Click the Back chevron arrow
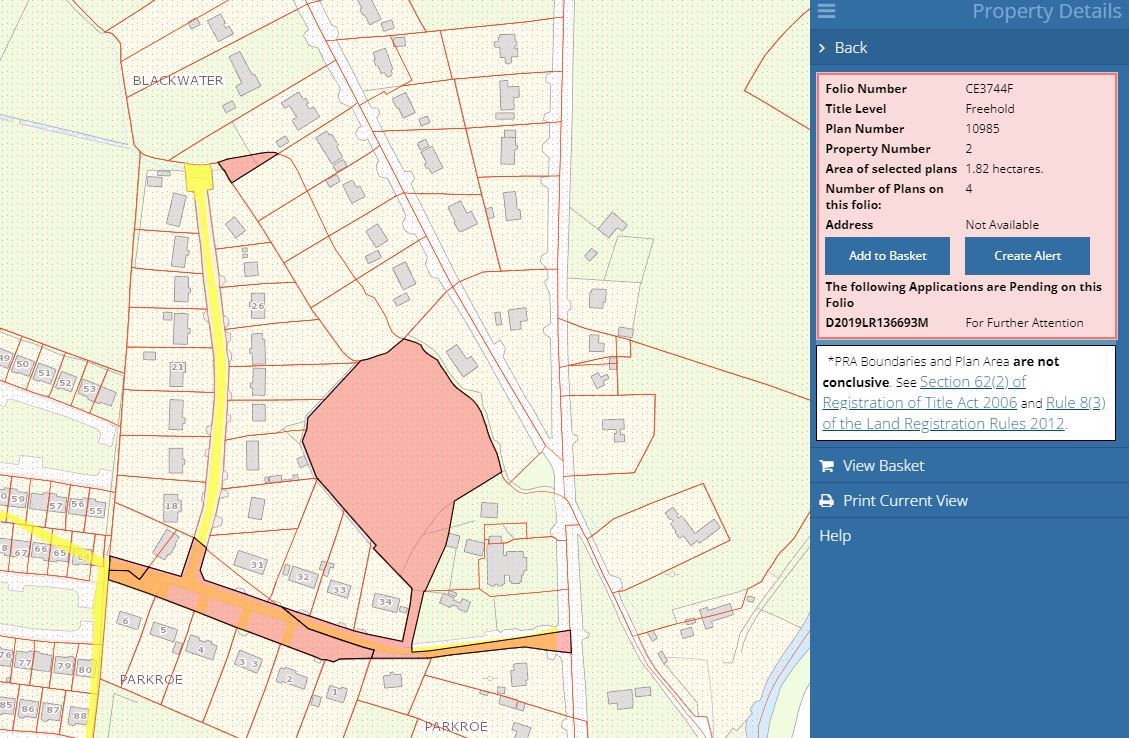1129x738 pixels. coord(822,48)
